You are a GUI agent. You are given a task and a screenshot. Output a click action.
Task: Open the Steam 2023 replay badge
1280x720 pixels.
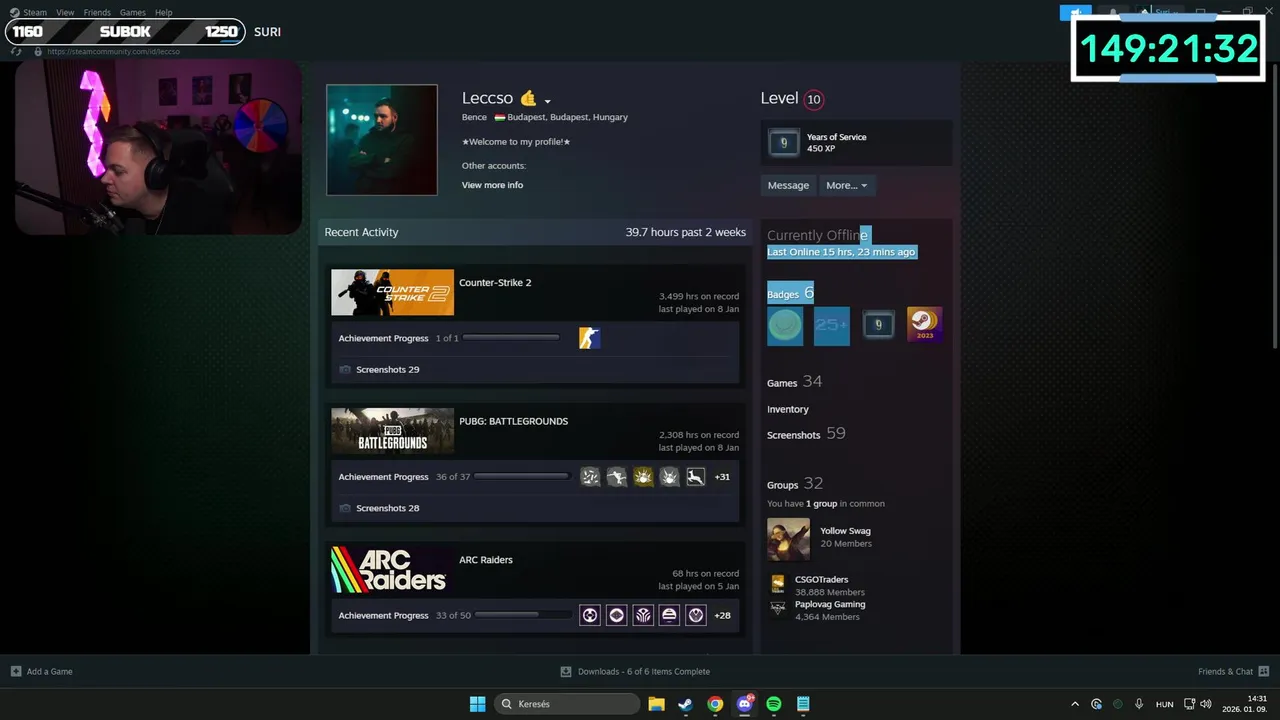(925, 326)
